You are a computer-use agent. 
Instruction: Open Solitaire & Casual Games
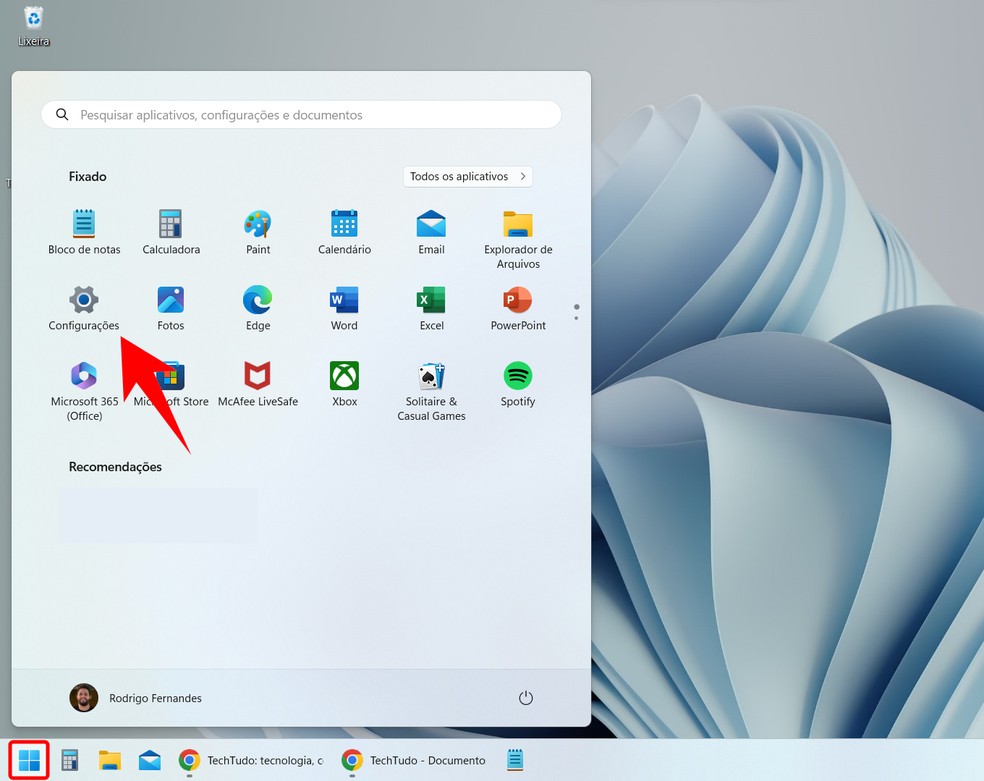[431, 391]
